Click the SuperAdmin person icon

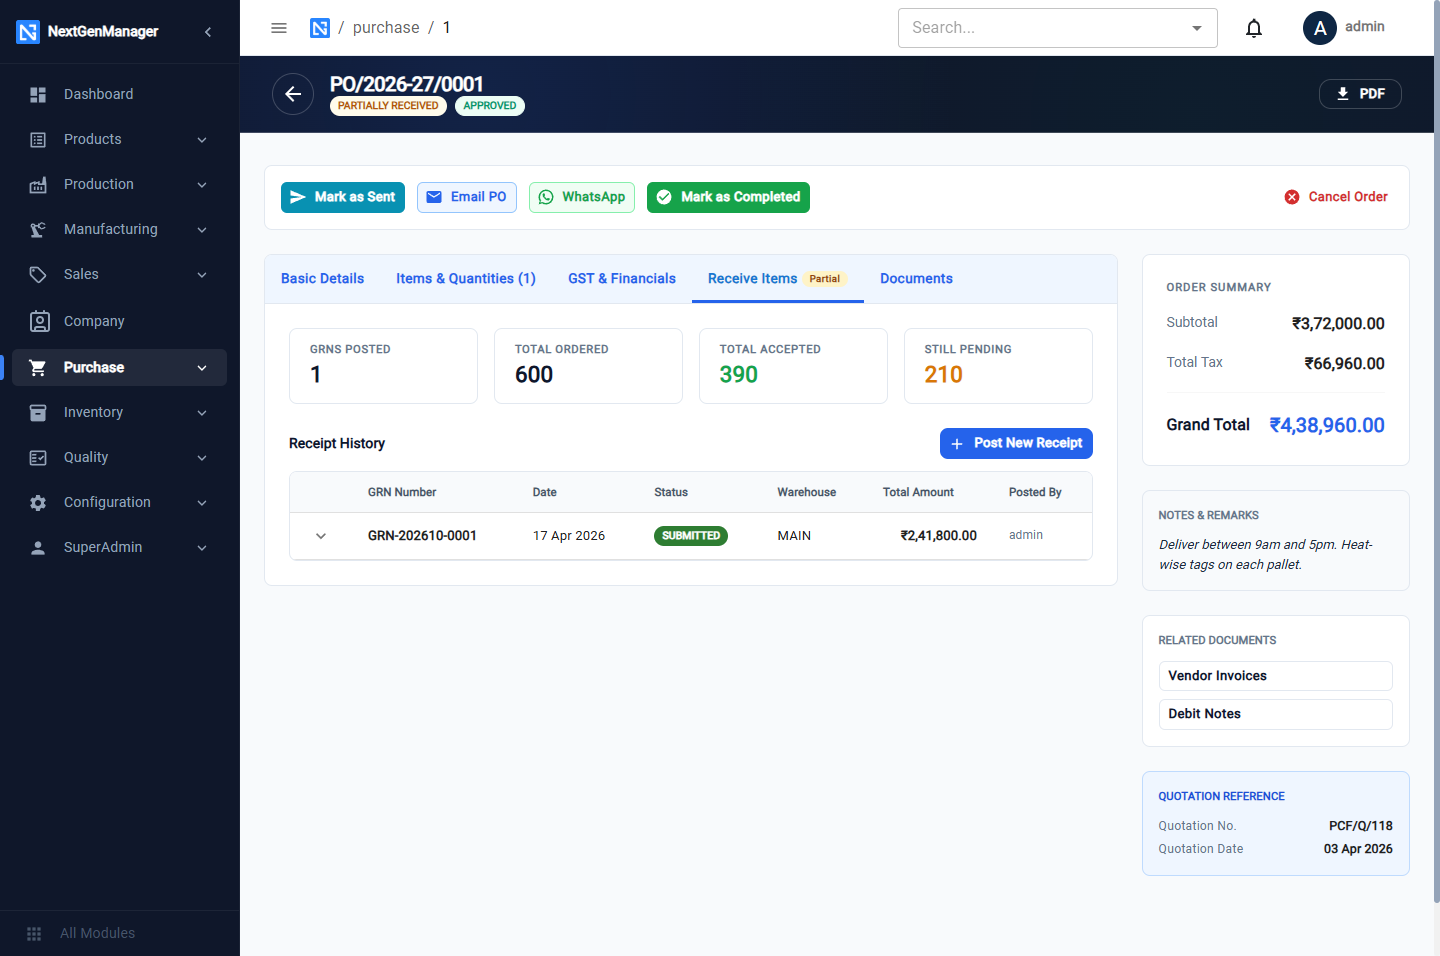(38, 548)
